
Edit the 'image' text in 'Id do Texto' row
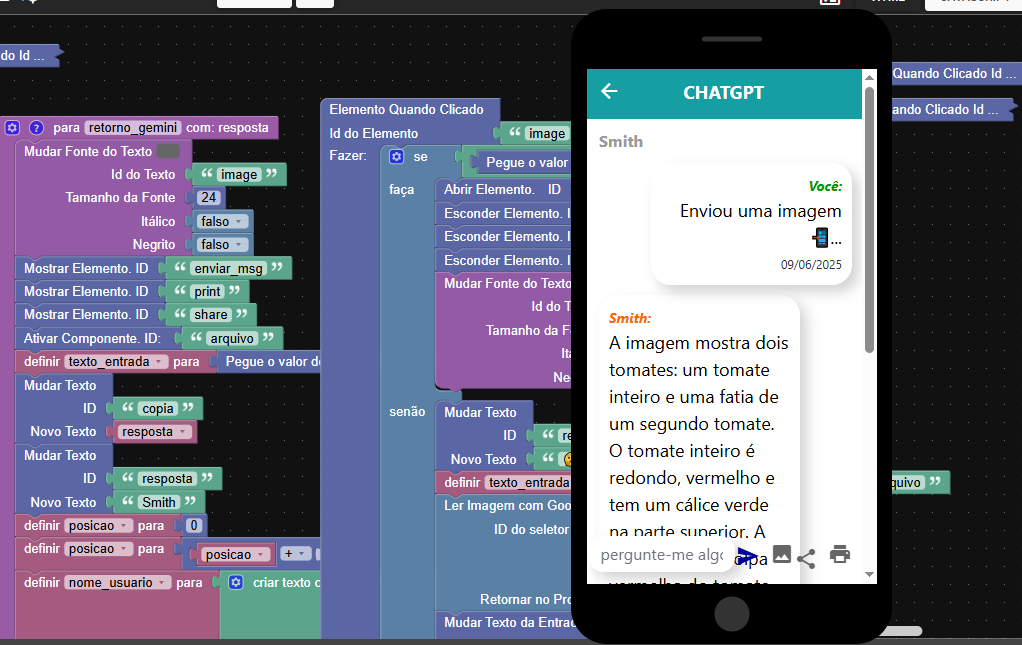click(x=239, y=175)
